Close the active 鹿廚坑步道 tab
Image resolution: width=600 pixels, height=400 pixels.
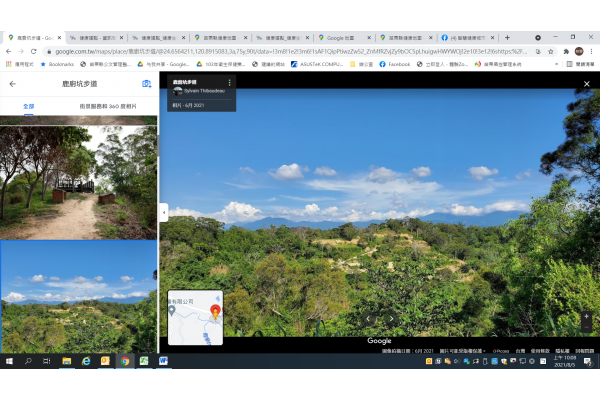(59, 38)
